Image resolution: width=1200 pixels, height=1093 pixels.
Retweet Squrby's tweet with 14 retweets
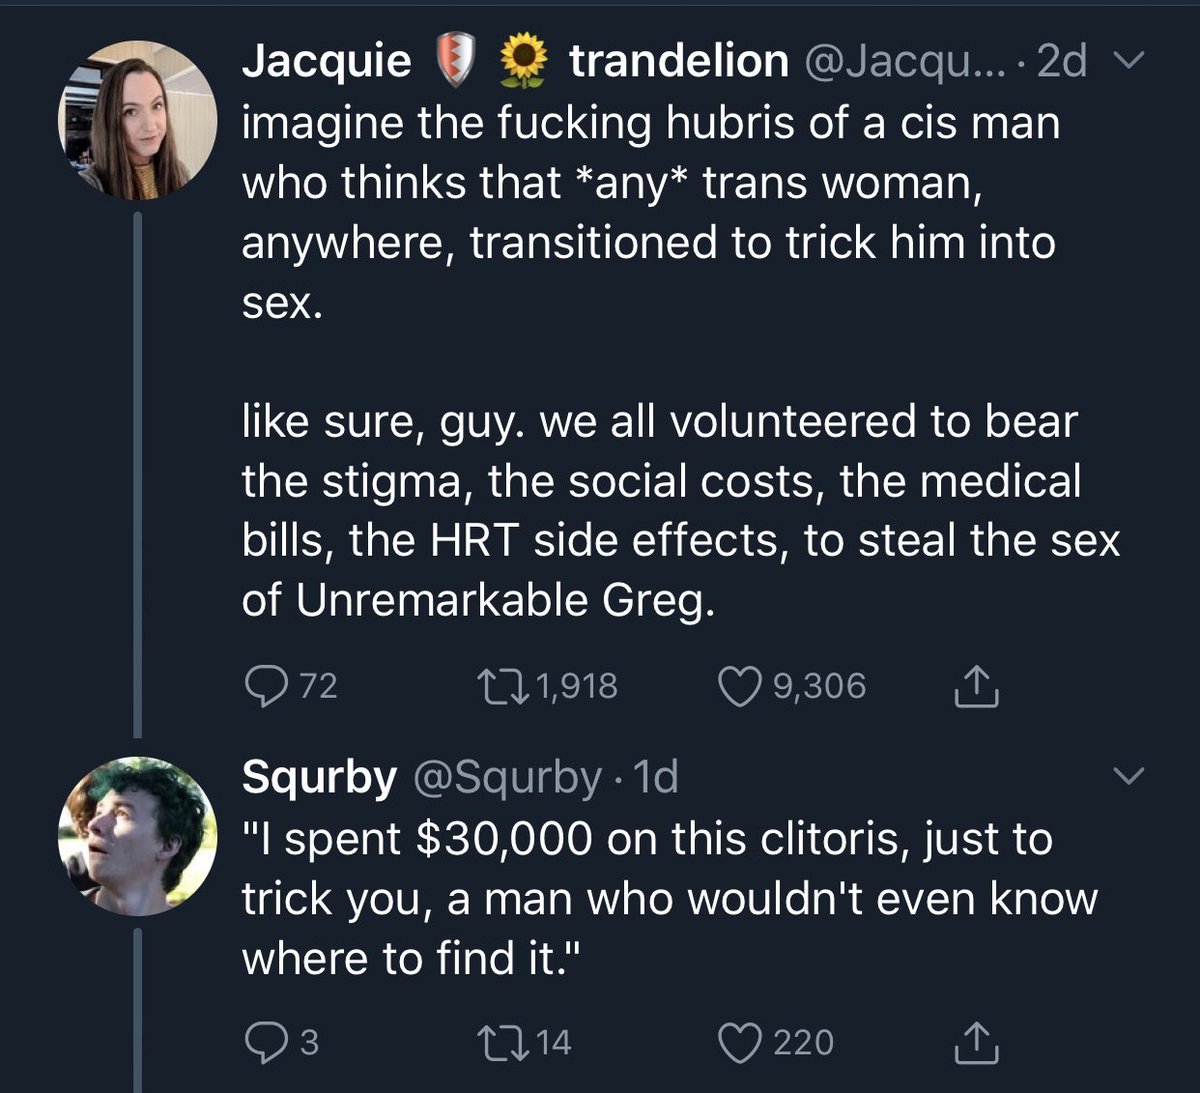[x=499, y=1042]
